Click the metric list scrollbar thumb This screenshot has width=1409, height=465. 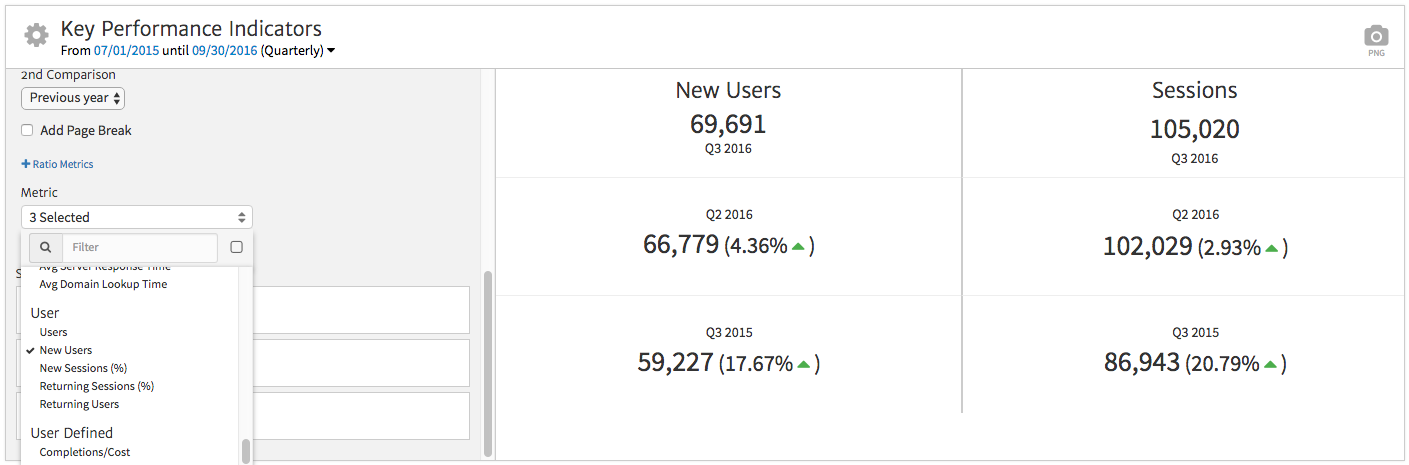tap(245, 451)
